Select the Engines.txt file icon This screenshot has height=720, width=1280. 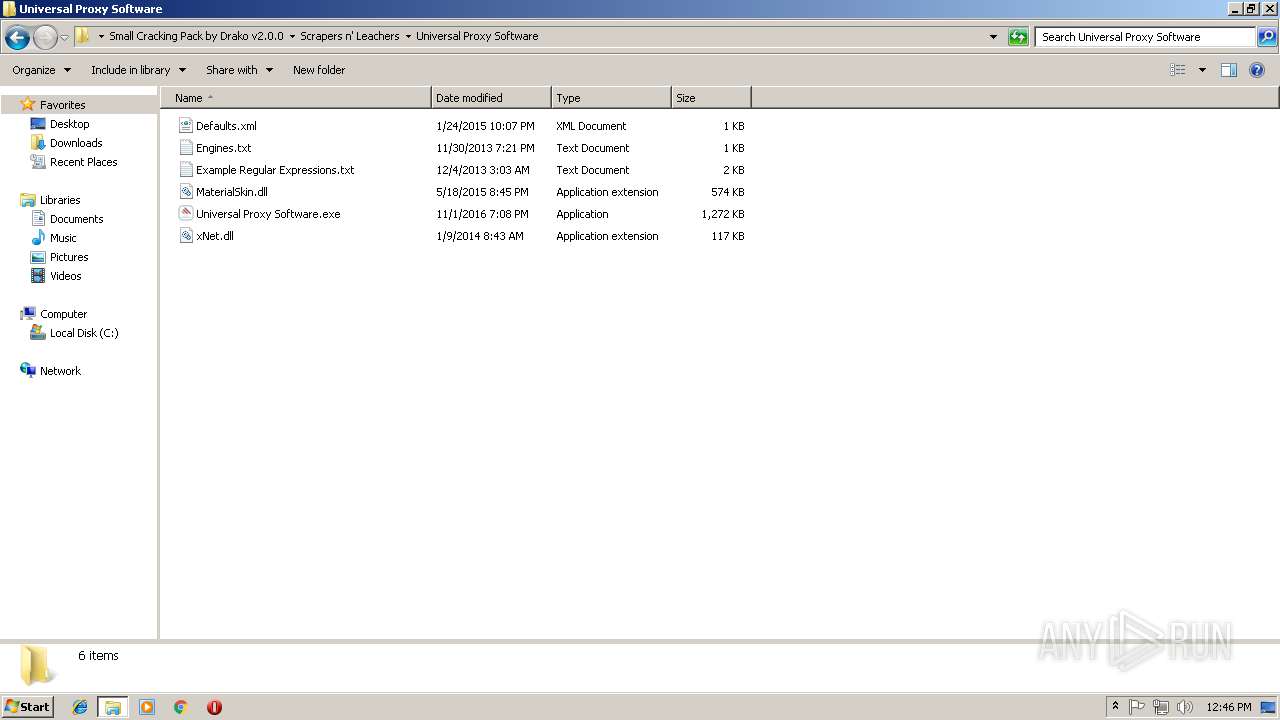(185, 148)
